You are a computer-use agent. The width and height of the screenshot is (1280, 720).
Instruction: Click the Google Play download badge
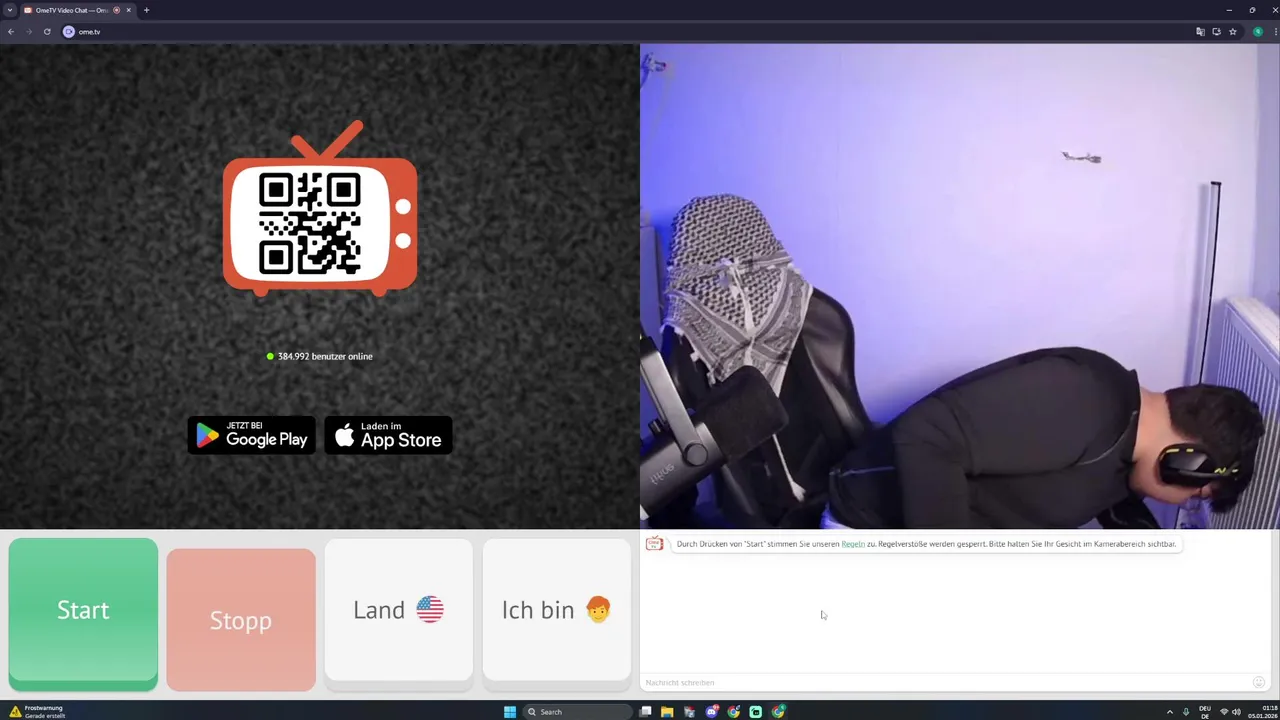coord(252,435)
